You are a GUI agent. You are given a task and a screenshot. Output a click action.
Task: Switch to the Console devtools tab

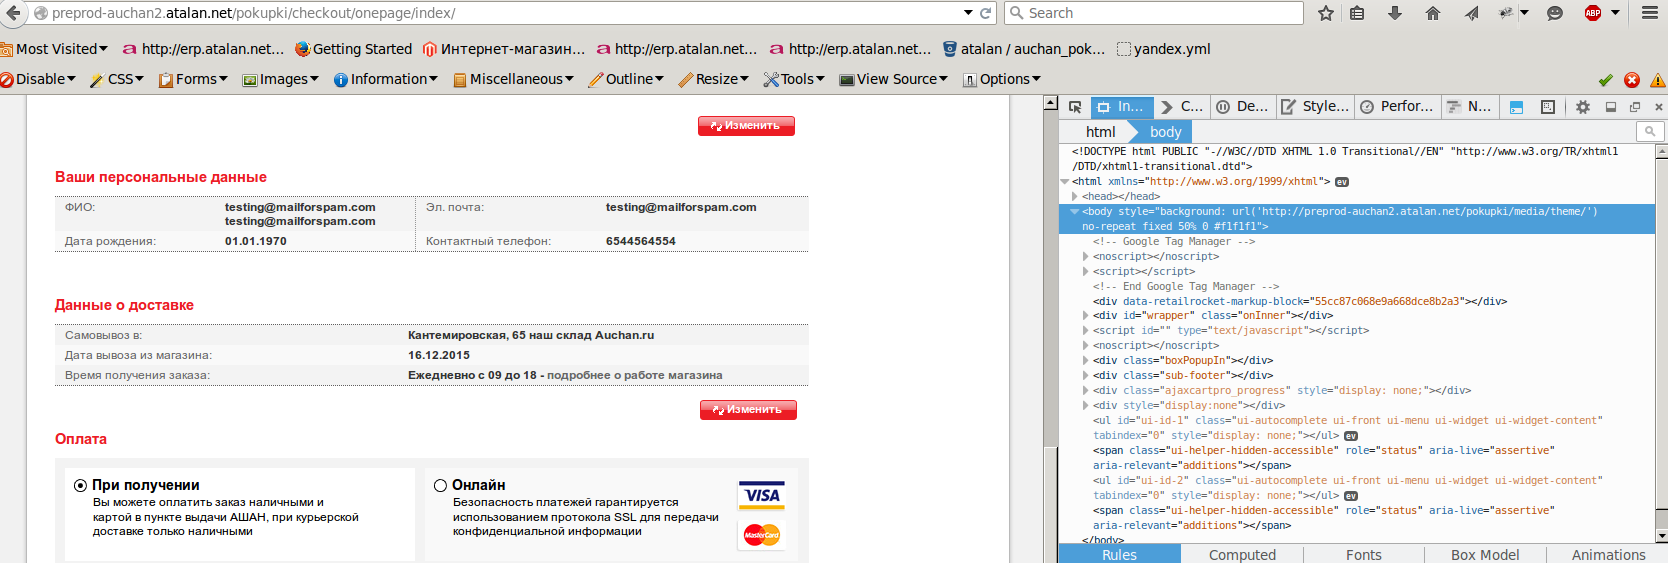pyautogui.click(x=1182, y=106)
